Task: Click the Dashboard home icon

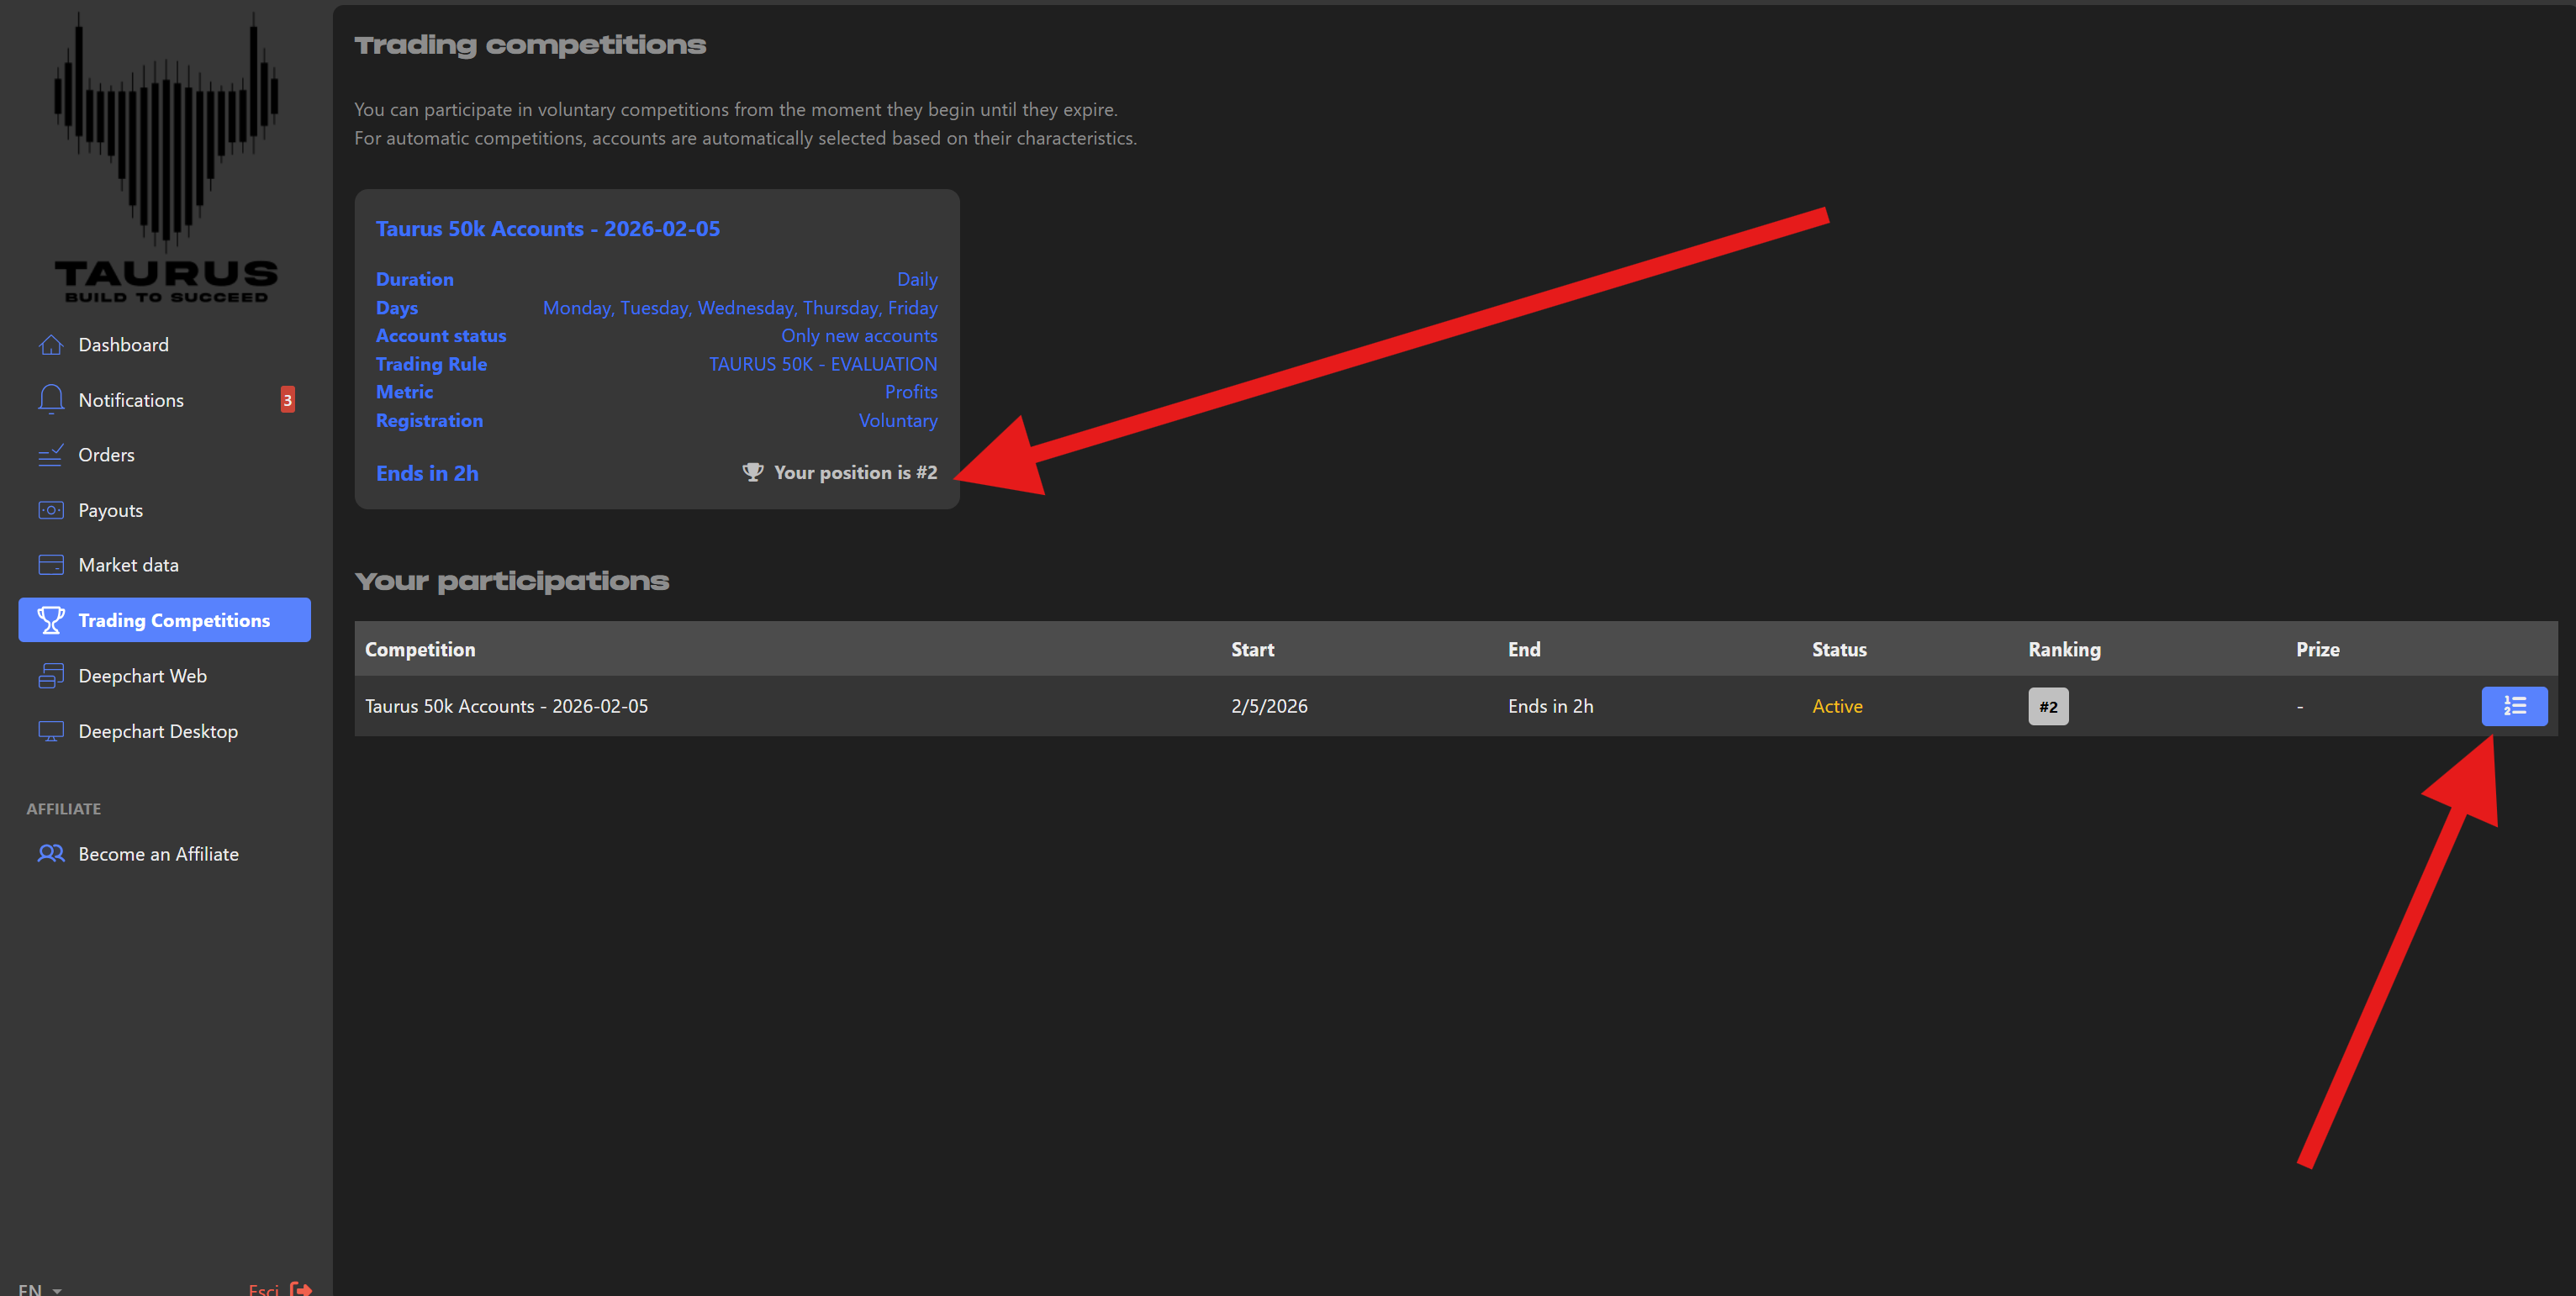Action: tap(51, 345)
